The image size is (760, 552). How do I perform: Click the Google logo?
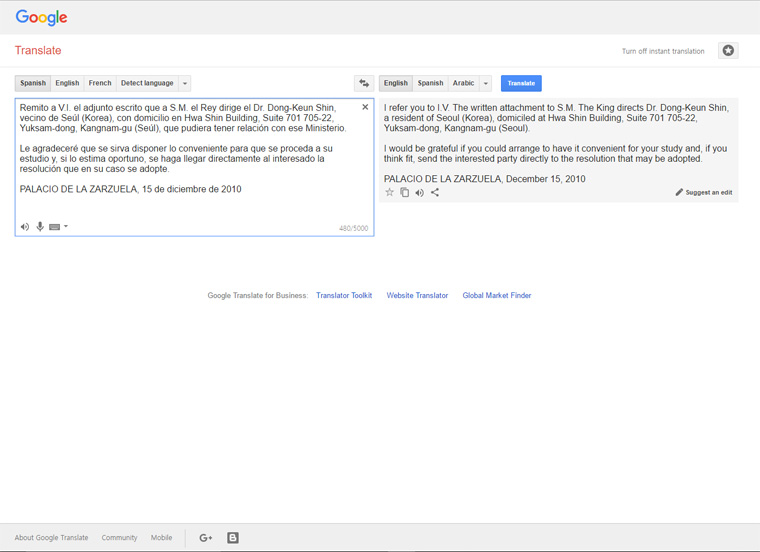(41, 17)
